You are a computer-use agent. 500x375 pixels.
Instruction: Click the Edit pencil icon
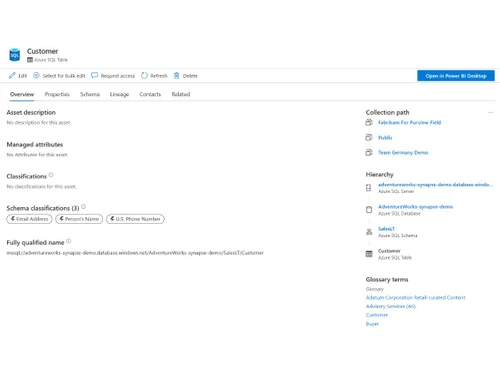pos(12,76)
